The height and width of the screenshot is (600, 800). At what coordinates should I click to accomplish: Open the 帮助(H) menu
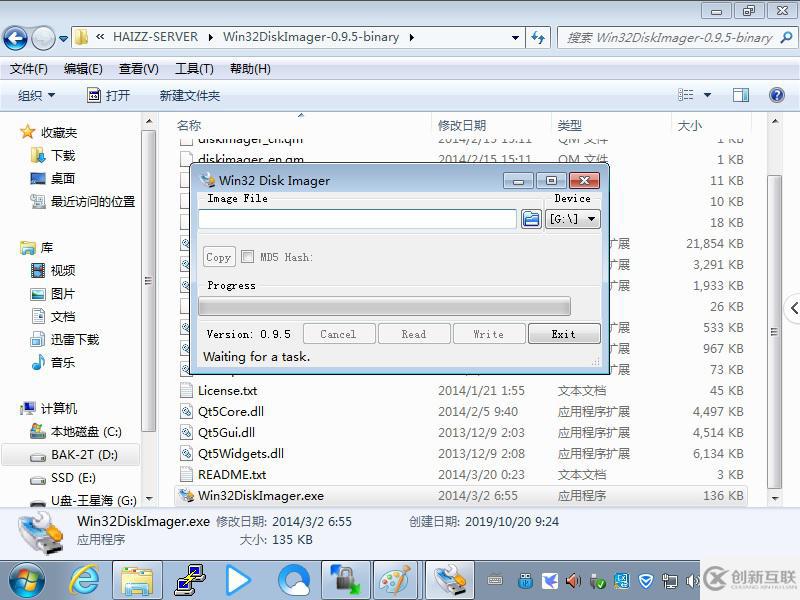click(250, 68)
